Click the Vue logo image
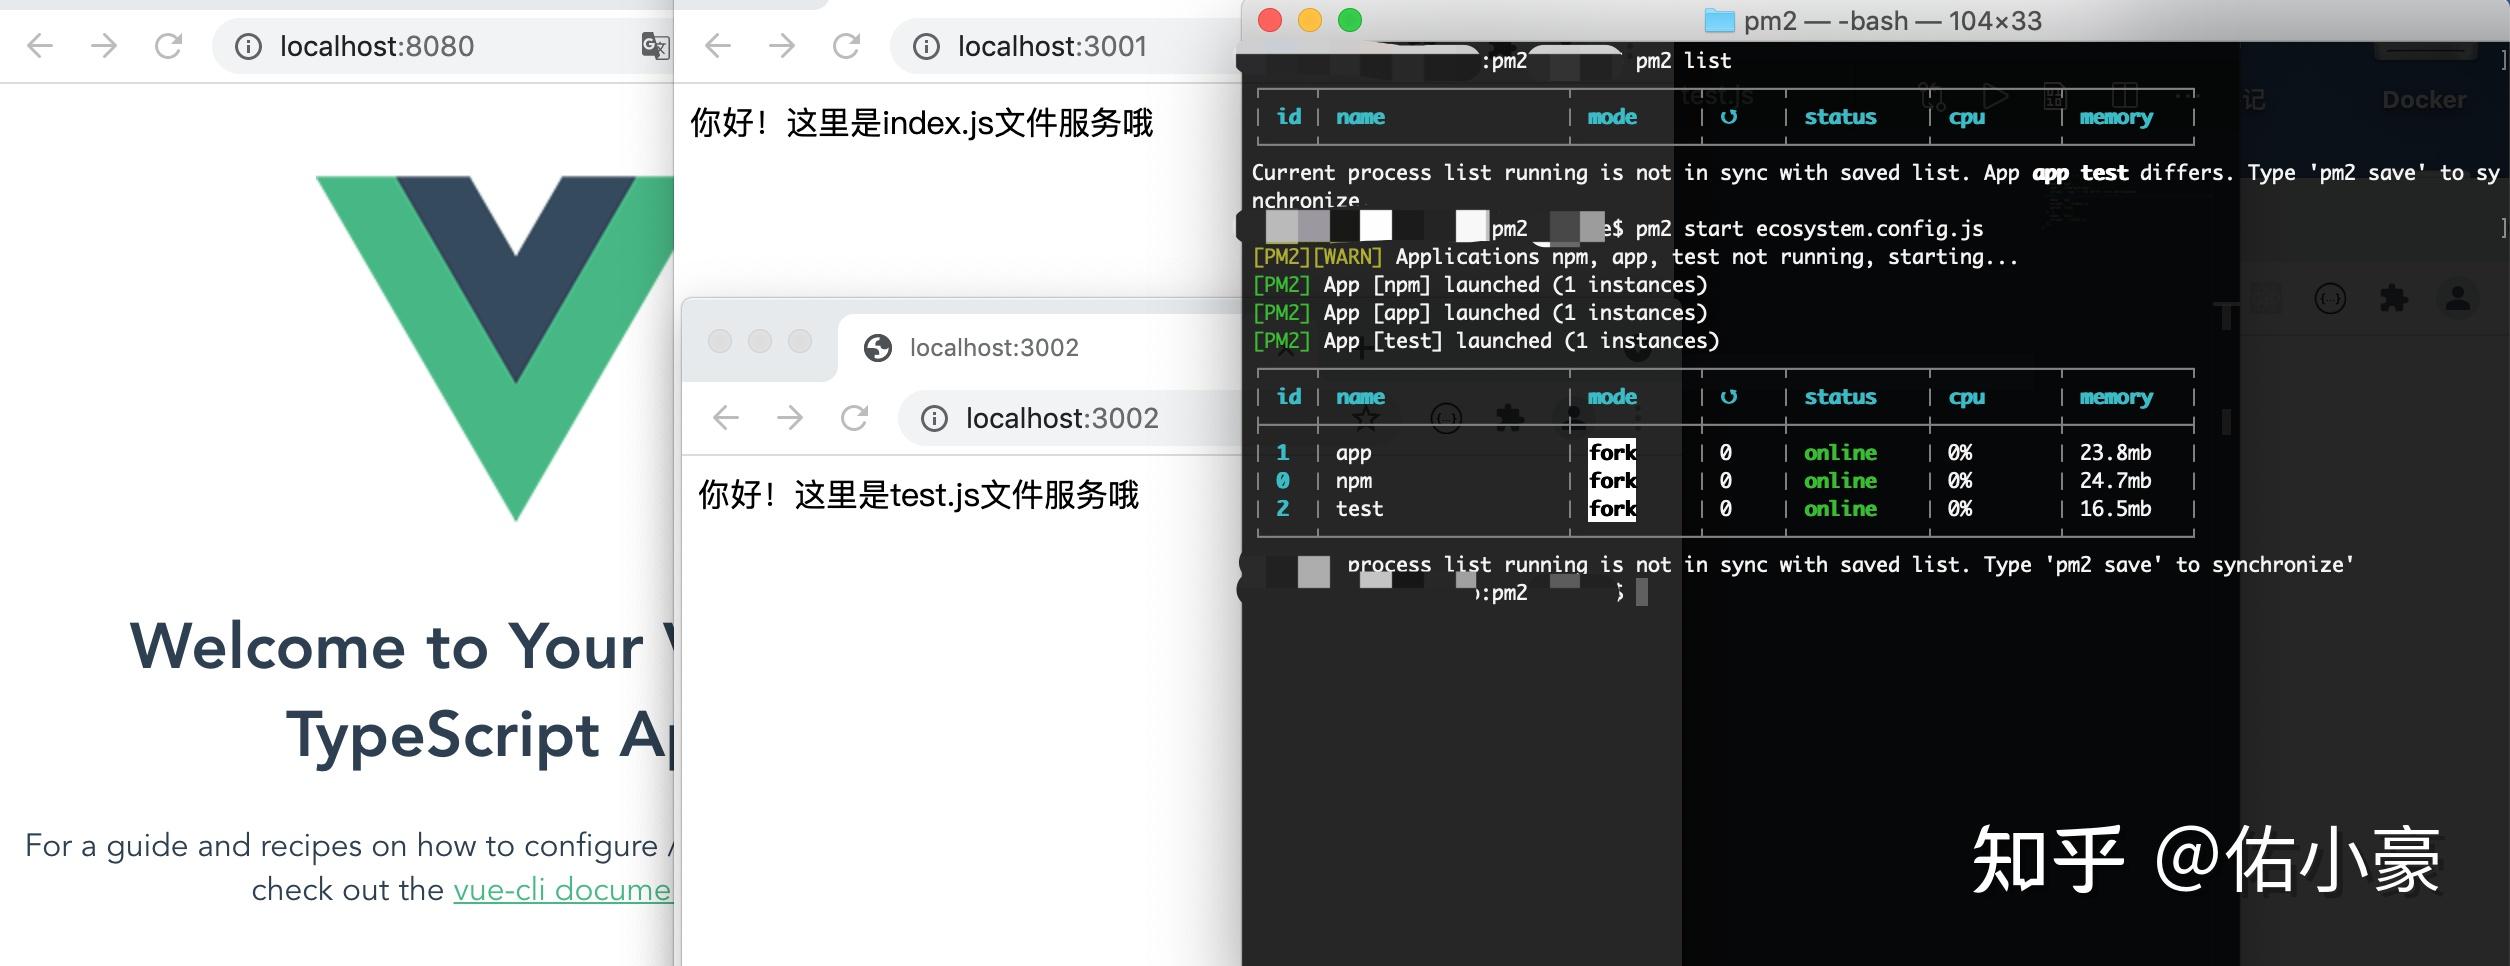The image size is (2510, 966). (495, 348)
